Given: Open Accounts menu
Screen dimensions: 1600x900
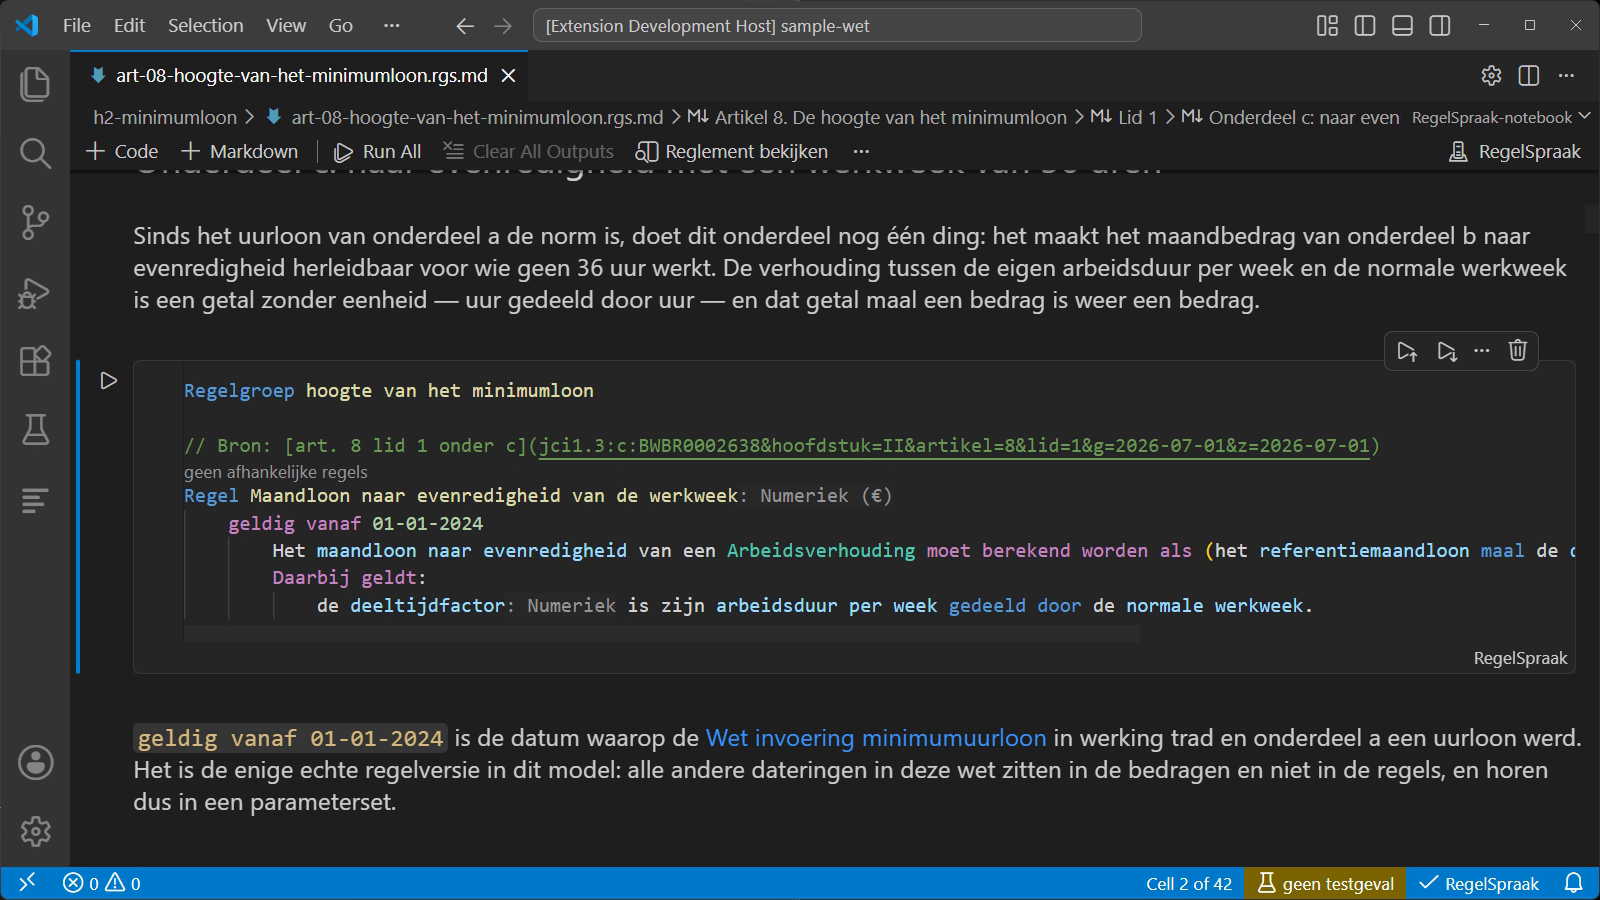Looking at the screenshot, I should pyautogui.click(x=35, y=763).
